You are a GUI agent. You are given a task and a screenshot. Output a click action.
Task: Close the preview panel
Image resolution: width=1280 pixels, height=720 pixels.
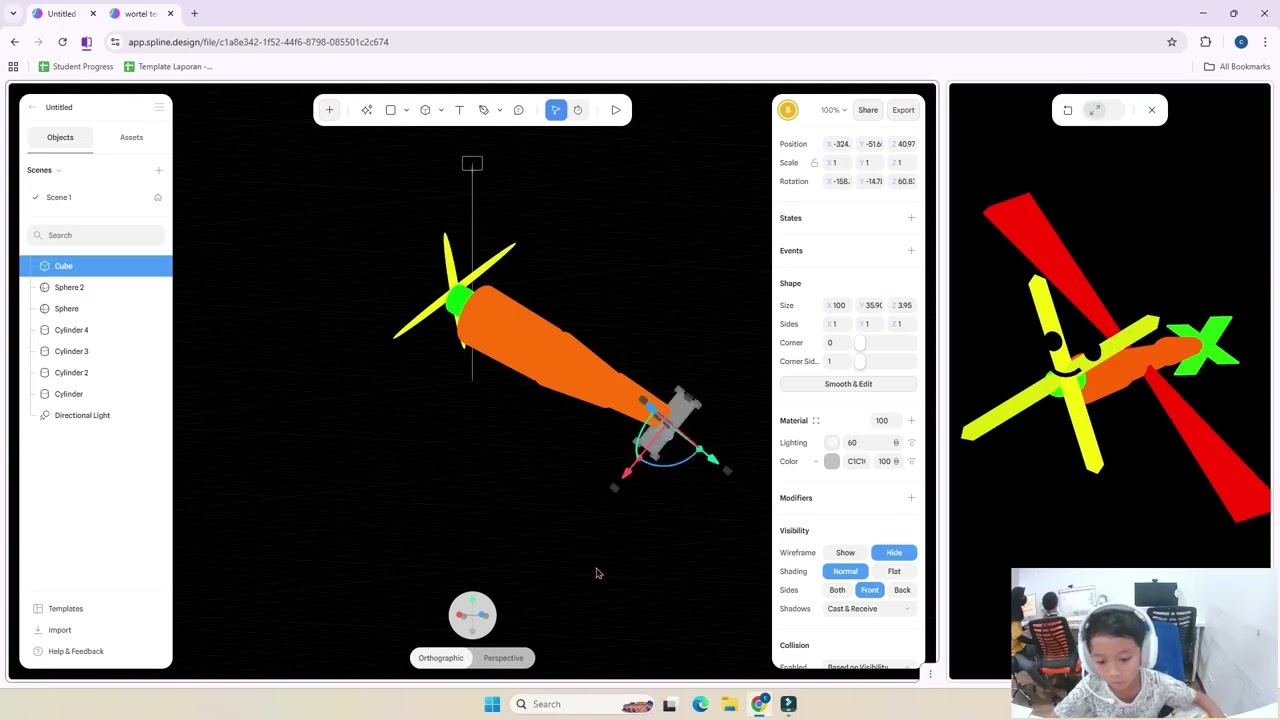1151,110
